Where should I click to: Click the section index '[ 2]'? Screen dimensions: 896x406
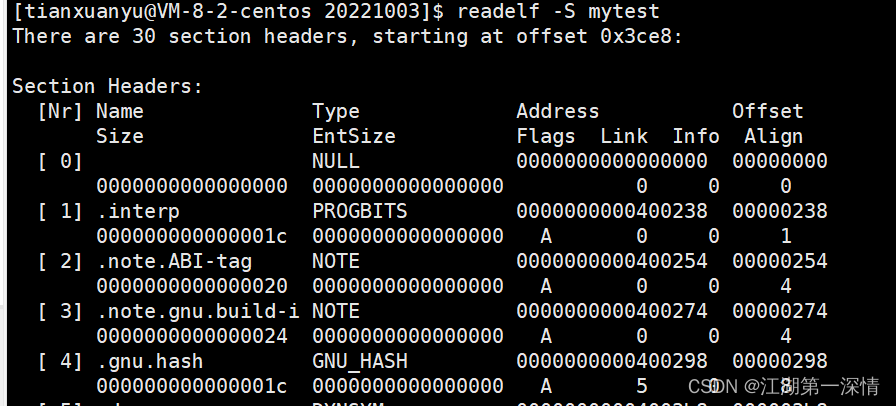point(60,261)
